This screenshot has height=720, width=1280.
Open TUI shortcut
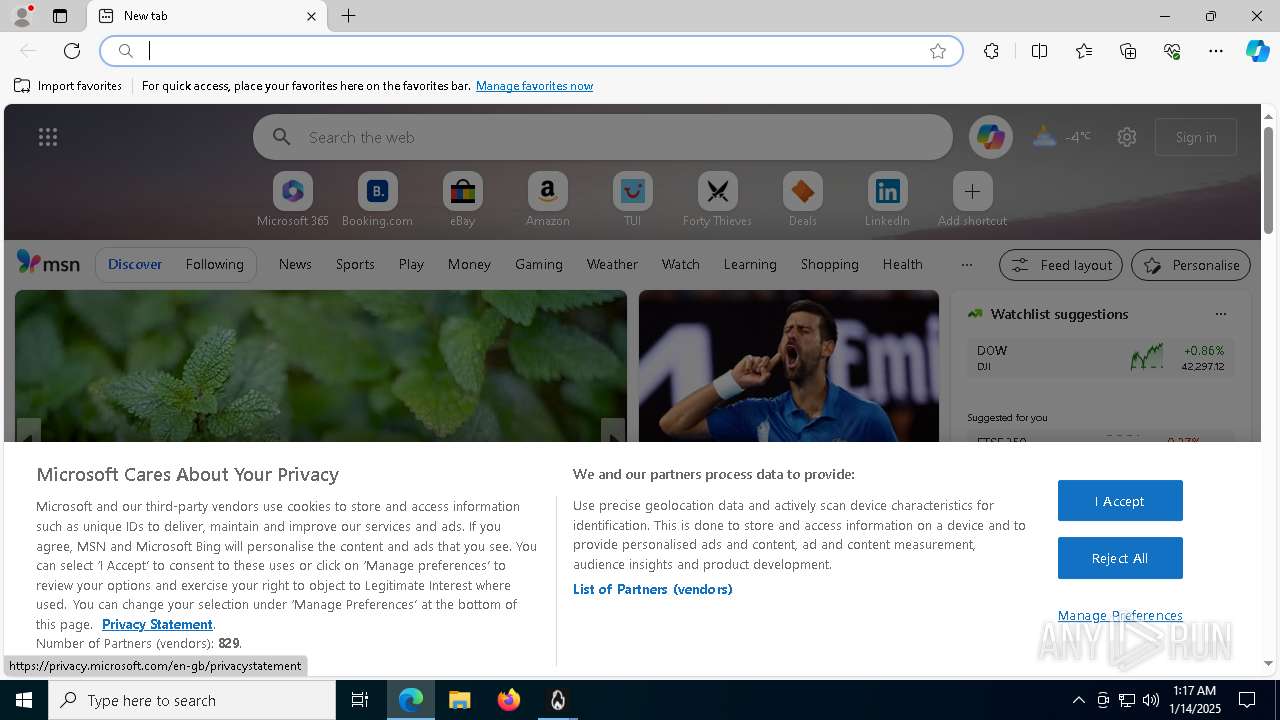632,200
